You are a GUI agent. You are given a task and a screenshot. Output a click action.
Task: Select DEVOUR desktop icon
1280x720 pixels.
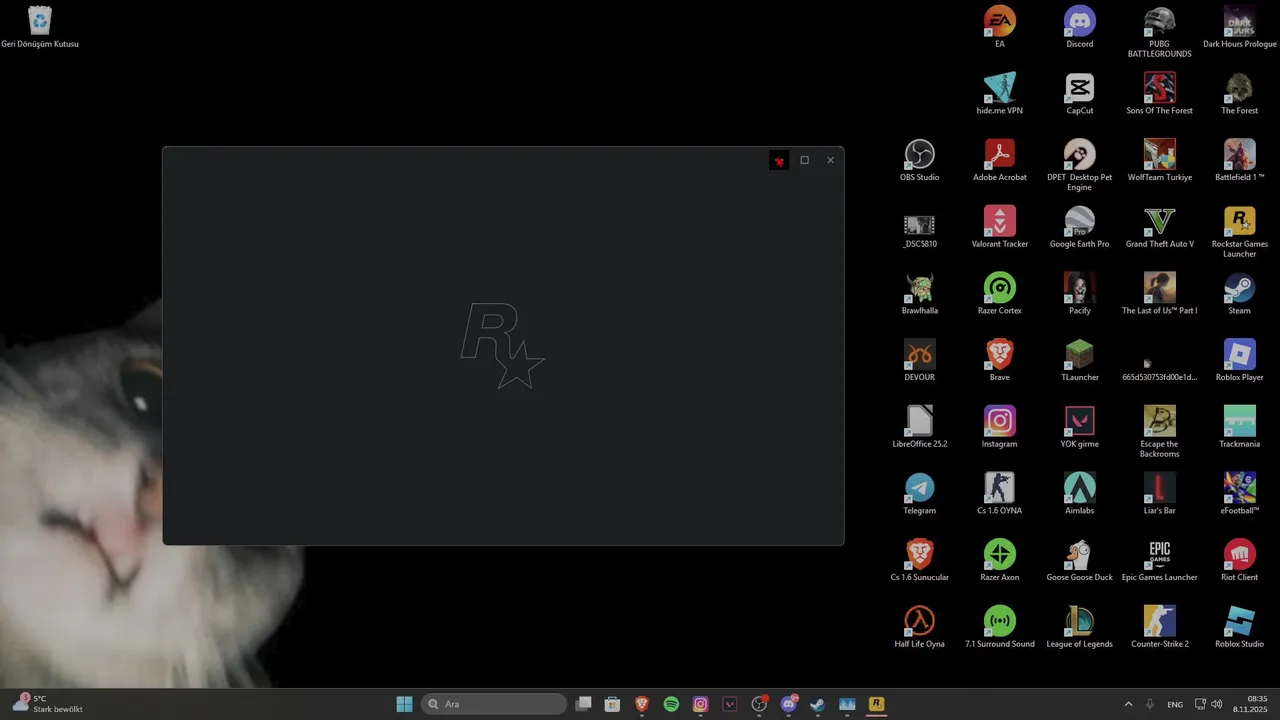(920, 360)
